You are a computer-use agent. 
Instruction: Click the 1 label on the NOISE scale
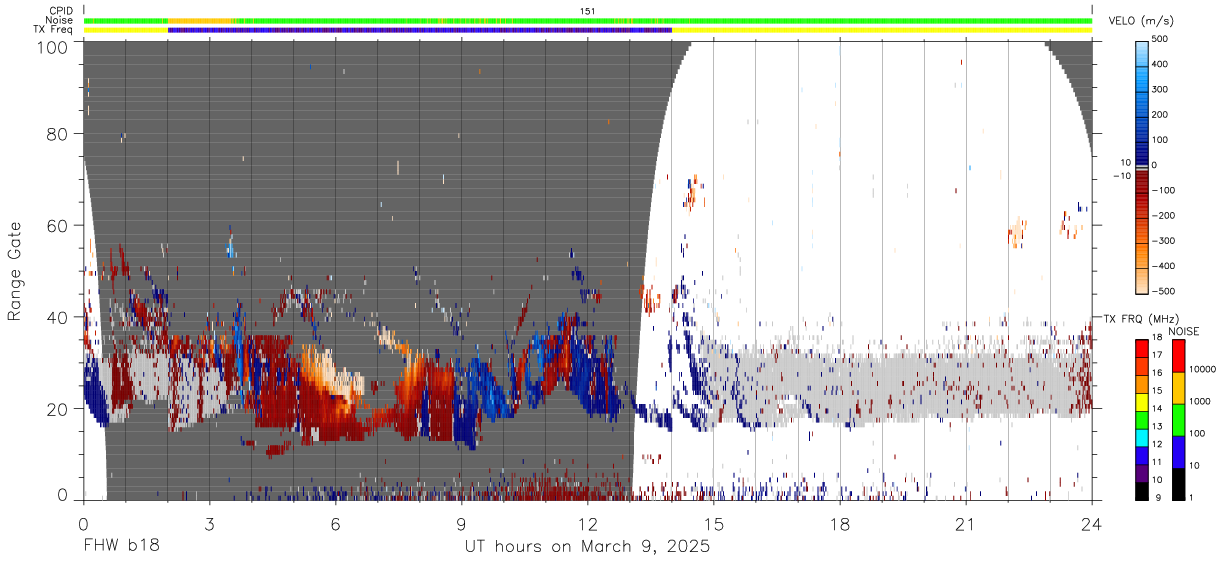(1191, 498)
